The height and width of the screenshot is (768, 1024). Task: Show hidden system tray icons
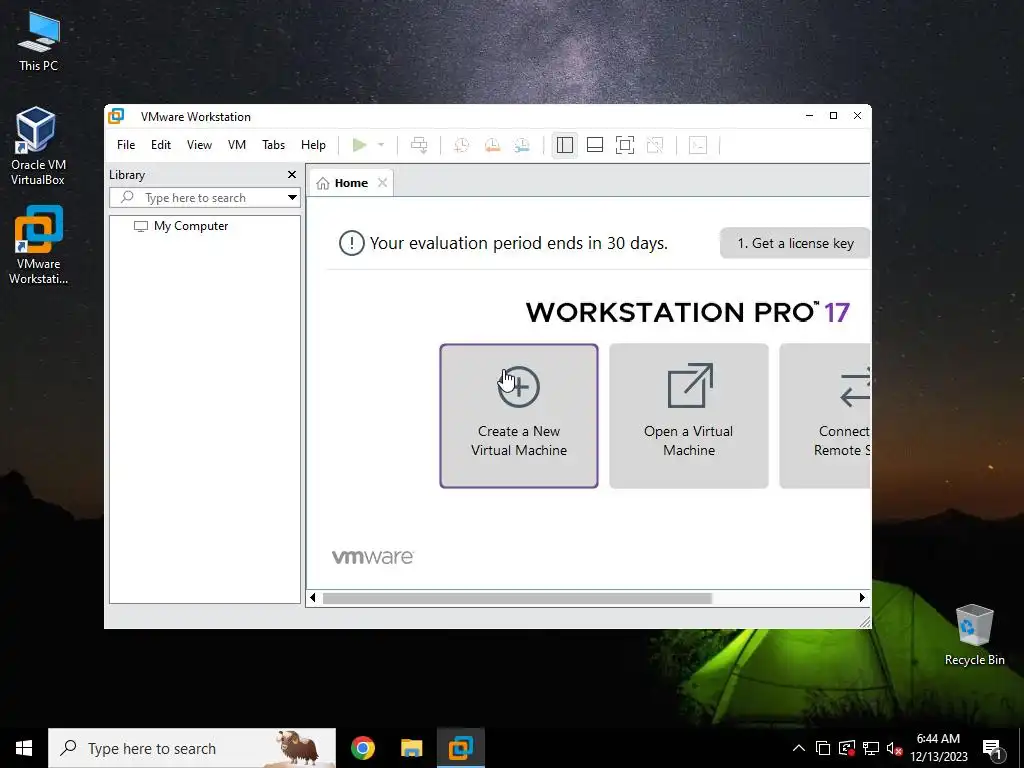(x=799, y=748)
